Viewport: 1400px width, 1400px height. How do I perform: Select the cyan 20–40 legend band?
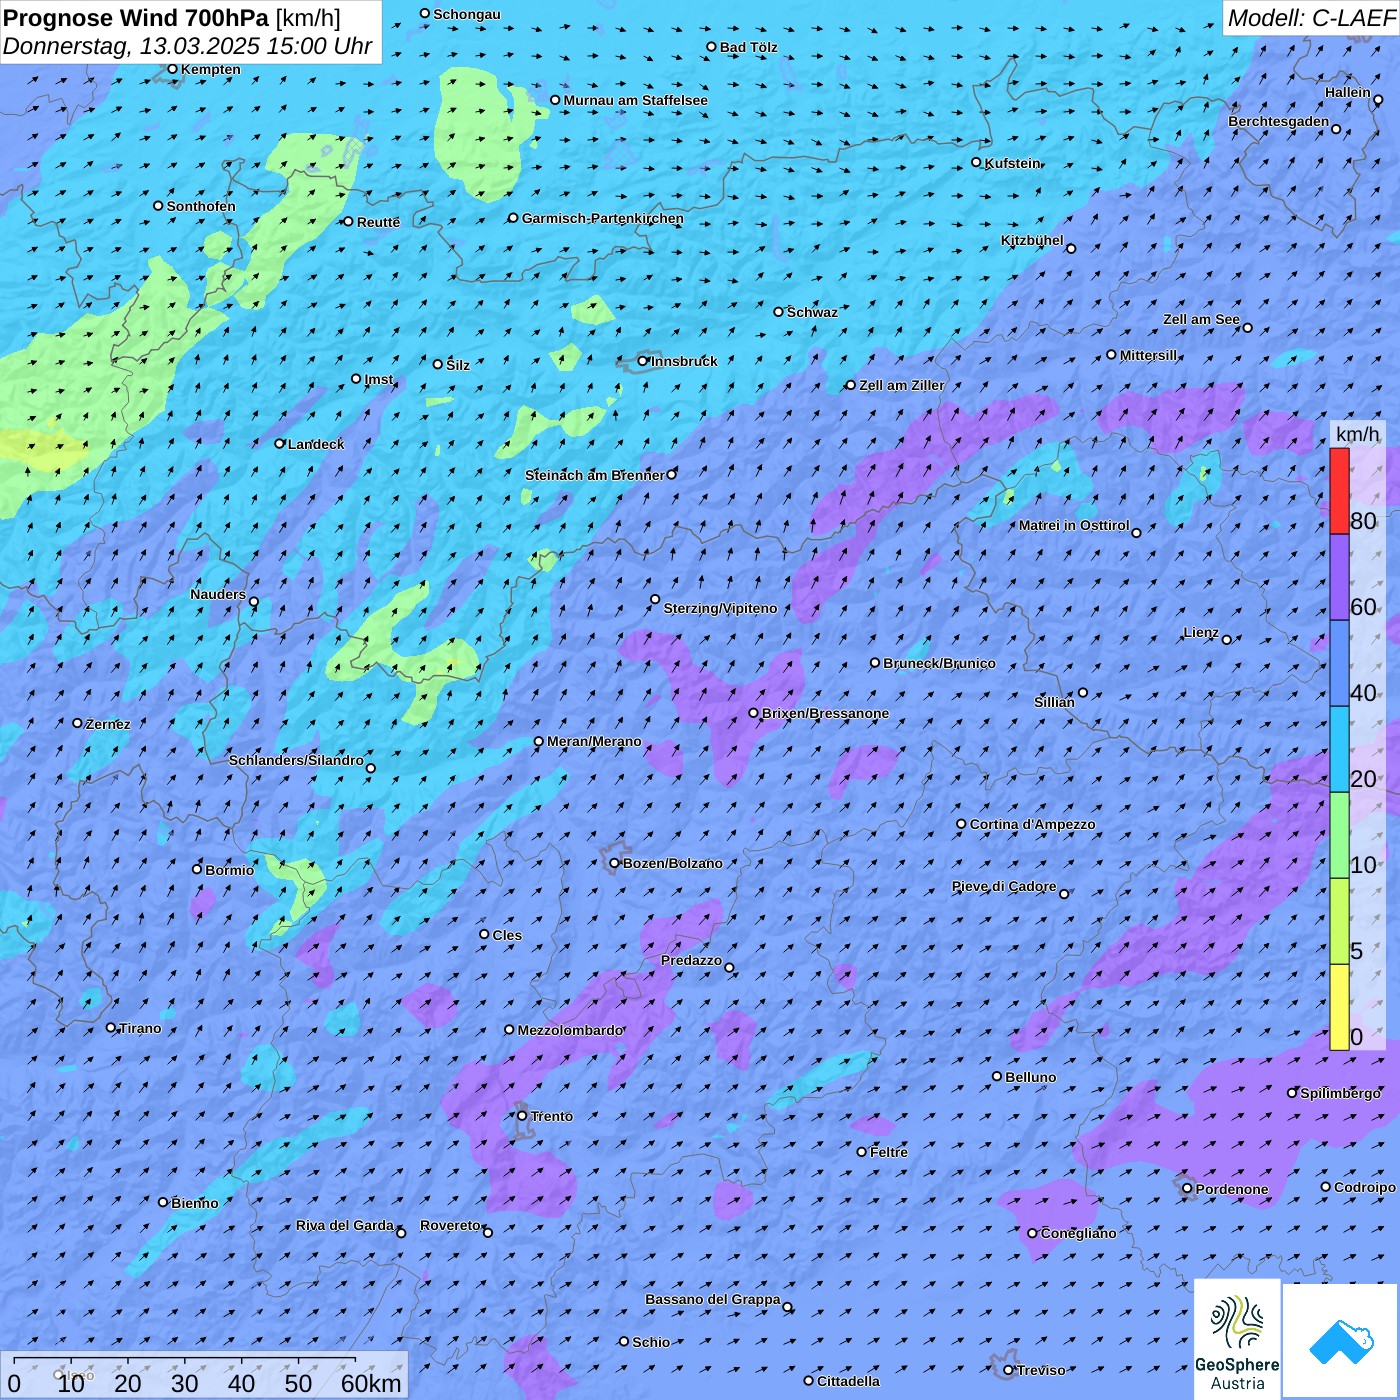(x=1339, y=749)
